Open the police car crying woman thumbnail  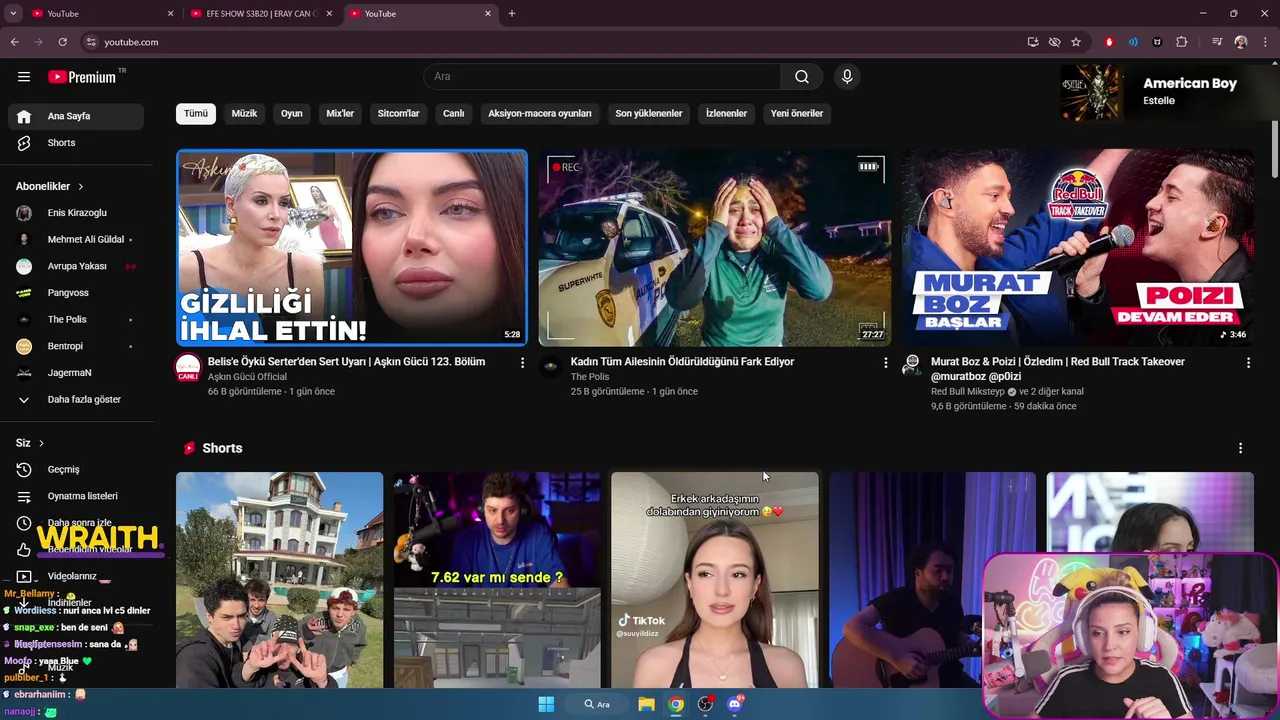715,248
